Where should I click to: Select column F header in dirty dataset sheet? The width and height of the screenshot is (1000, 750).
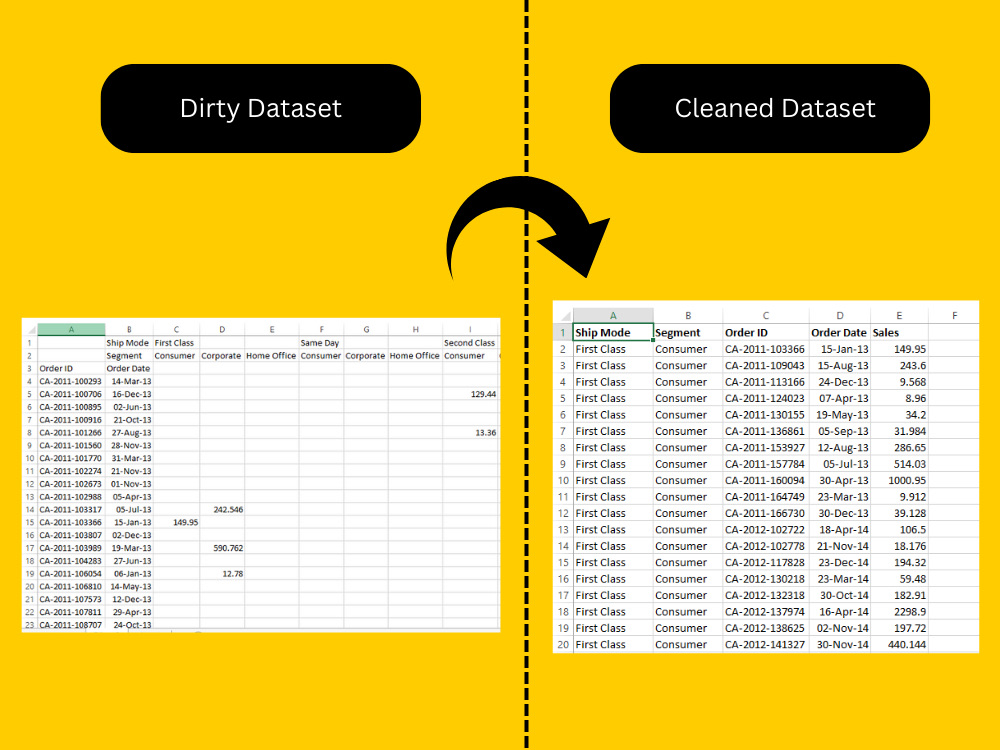pos(321,330)
